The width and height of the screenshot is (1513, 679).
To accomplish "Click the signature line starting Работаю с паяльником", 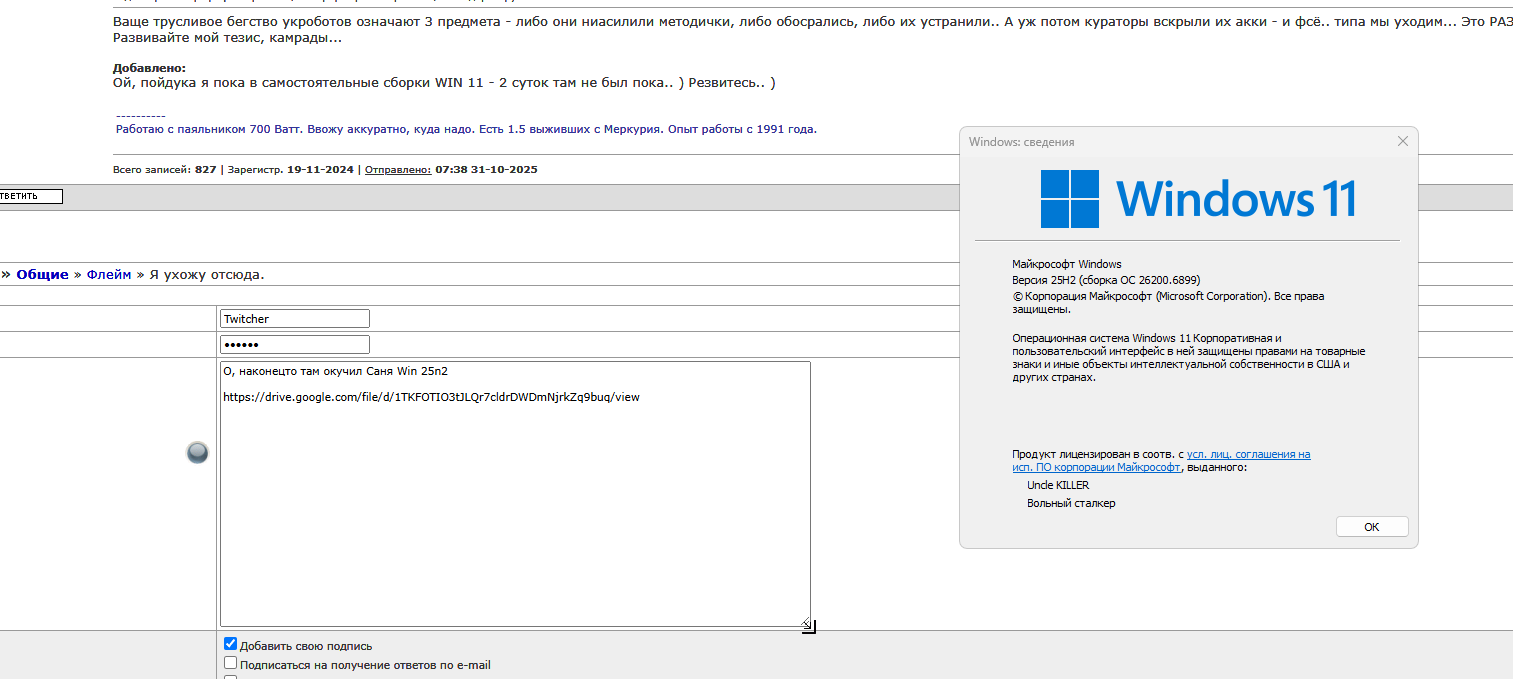I will click(466, 129).
